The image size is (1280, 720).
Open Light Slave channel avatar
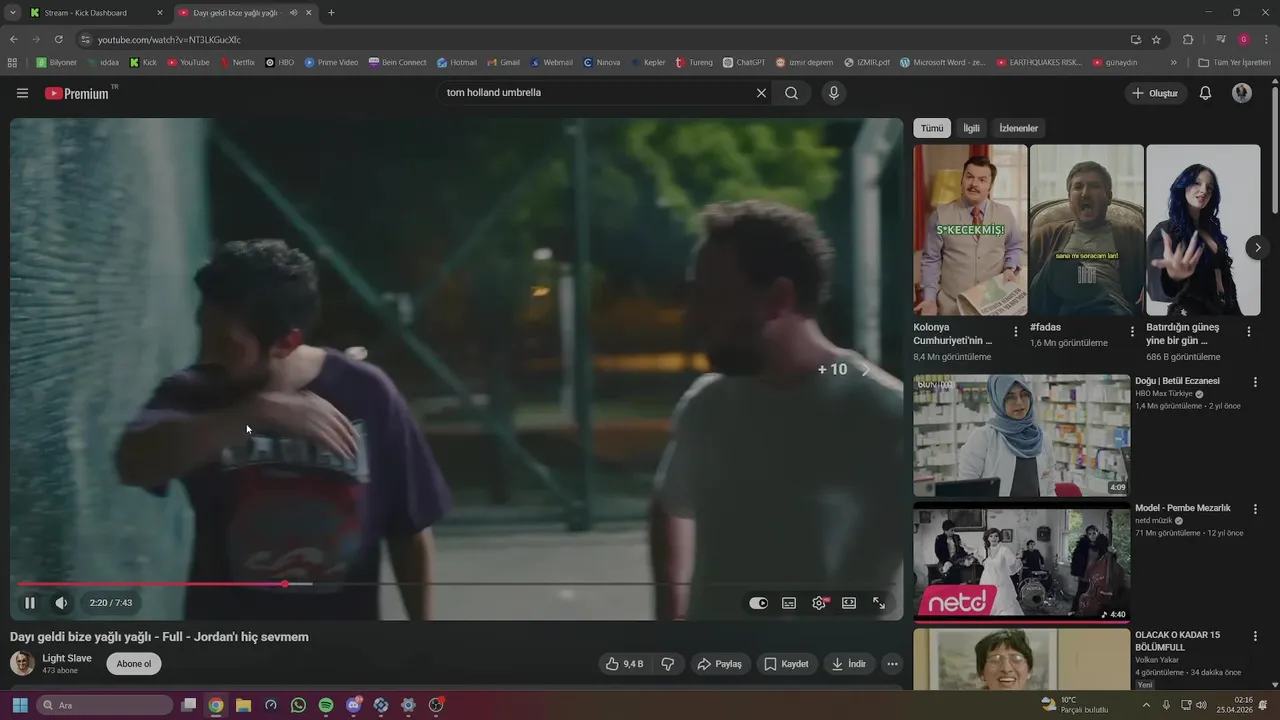[x=22, y=663]
